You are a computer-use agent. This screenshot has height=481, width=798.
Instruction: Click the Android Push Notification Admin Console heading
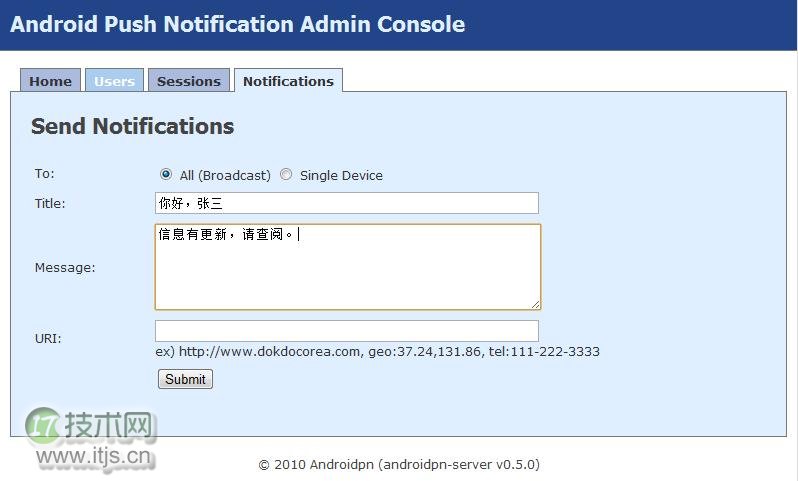(x=238, y=24)
